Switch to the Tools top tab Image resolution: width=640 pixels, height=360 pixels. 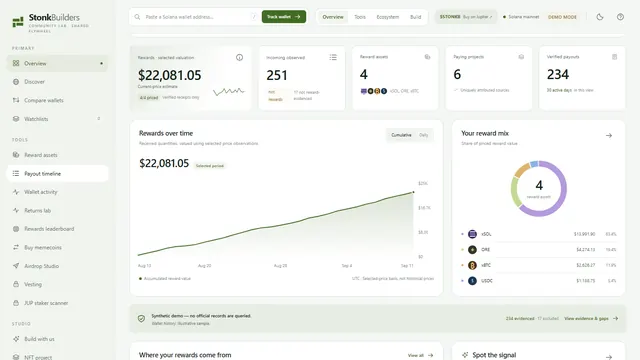pos(360,17)
